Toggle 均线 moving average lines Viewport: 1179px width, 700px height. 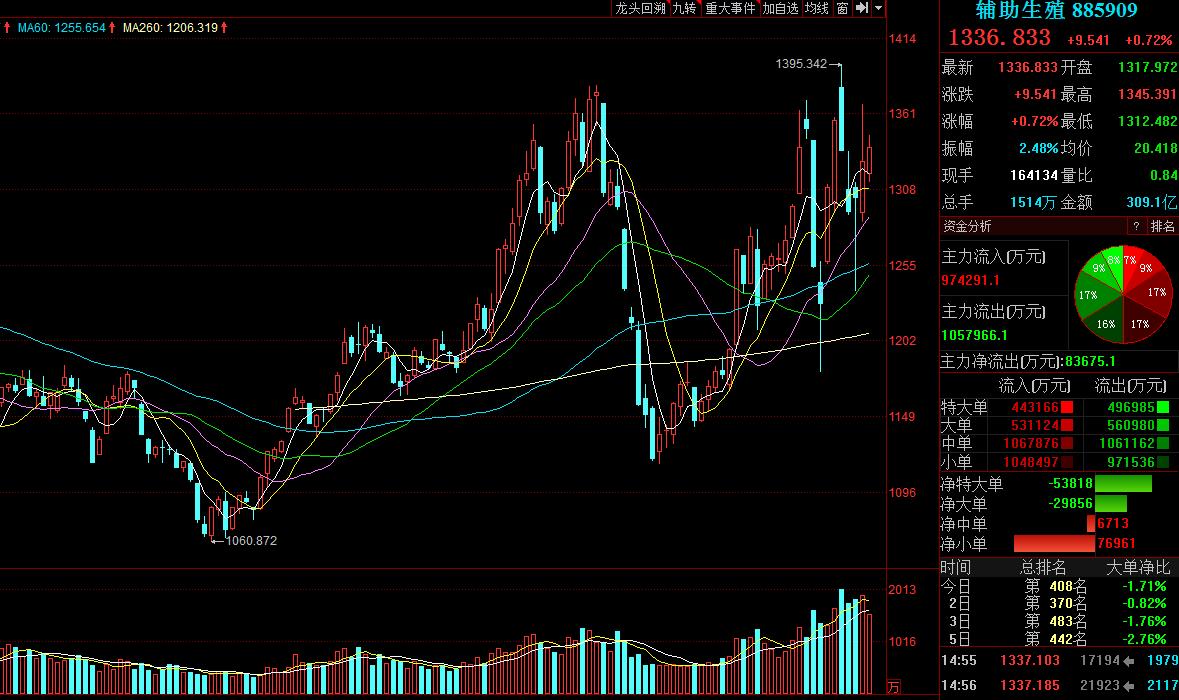click(x=817, y=8)
